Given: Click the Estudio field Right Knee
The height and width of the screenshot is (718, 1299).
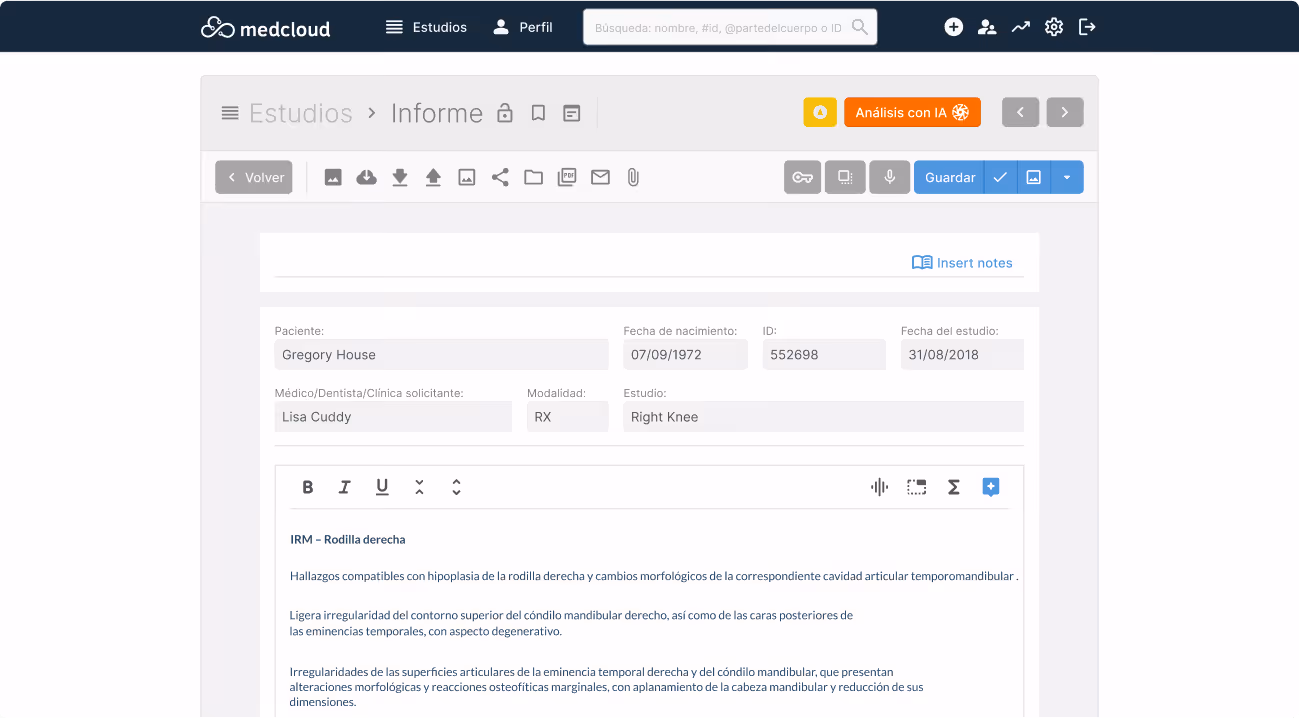Looking at the screenshot, I should pos(823,417).
